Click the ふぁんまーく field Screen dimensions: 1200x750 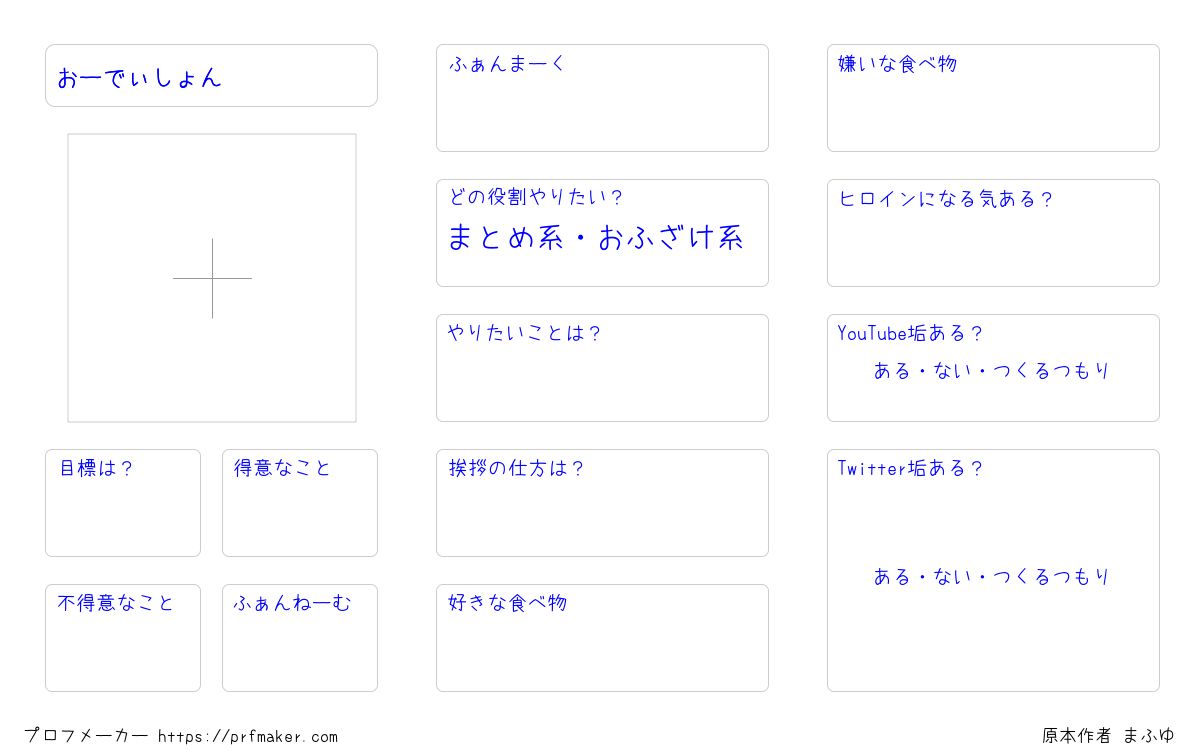point(602,98)
